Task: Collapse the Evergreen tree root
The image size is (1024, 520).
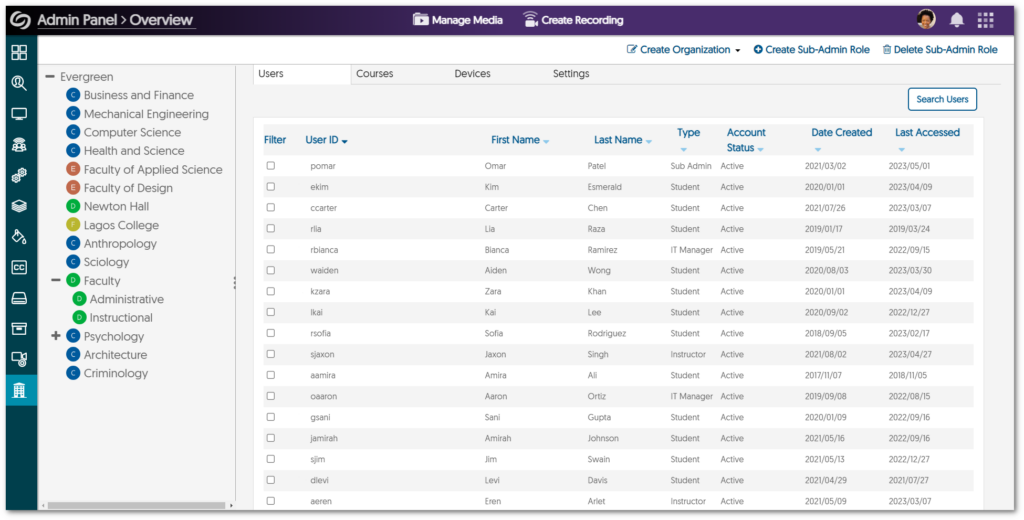Action: [x=50, y=77]
